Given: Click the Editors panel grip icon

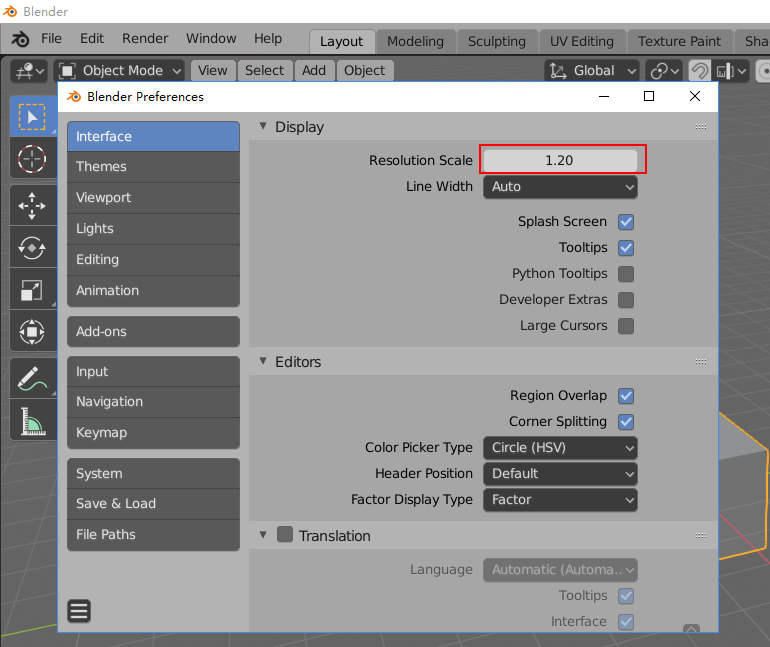Looking at the screenshot, I should tap(701, 362).
